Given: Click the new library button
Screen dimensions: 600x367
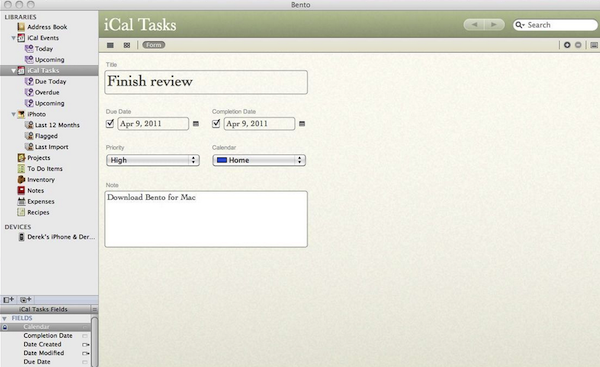Looking at the screenshot, I should [8, 300].
